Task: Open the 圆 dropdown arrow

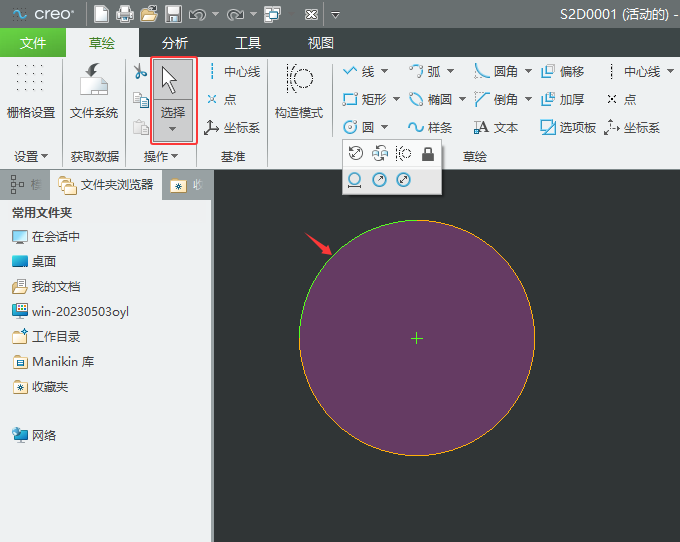Action: click(384, 127)
